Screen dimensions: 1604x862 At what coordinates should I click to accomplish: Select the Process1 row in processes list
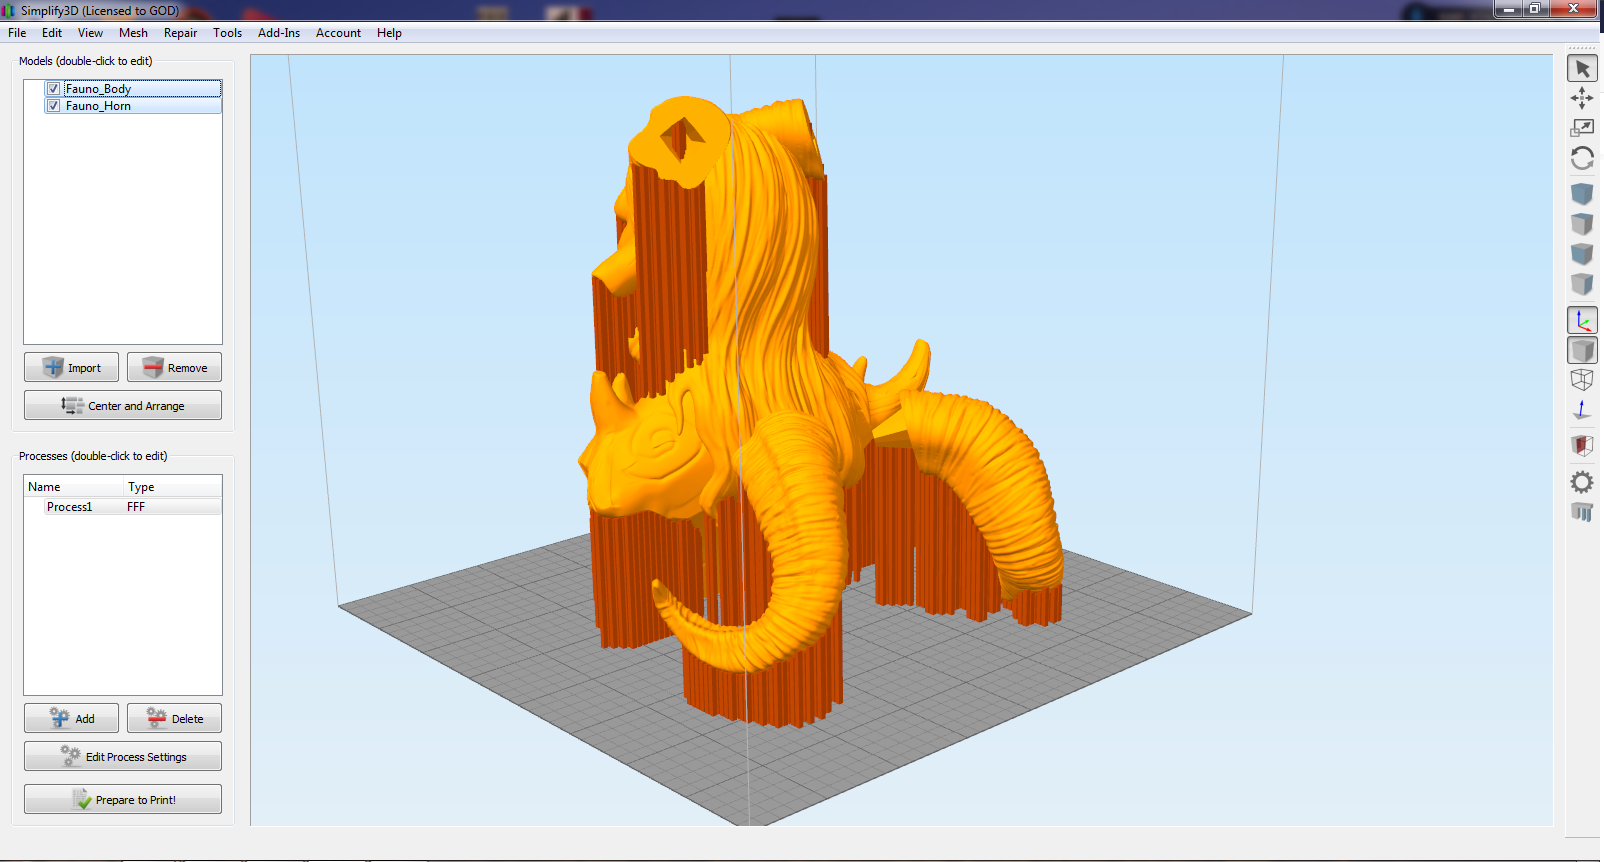[123, 507]
